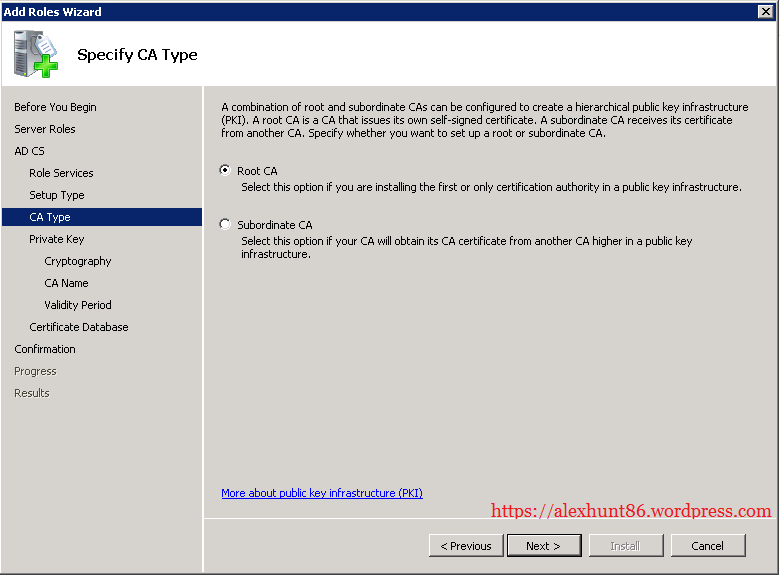Go to Cryptography step
780x575 pixels.
pyautogui.click(x=78, y=261)
